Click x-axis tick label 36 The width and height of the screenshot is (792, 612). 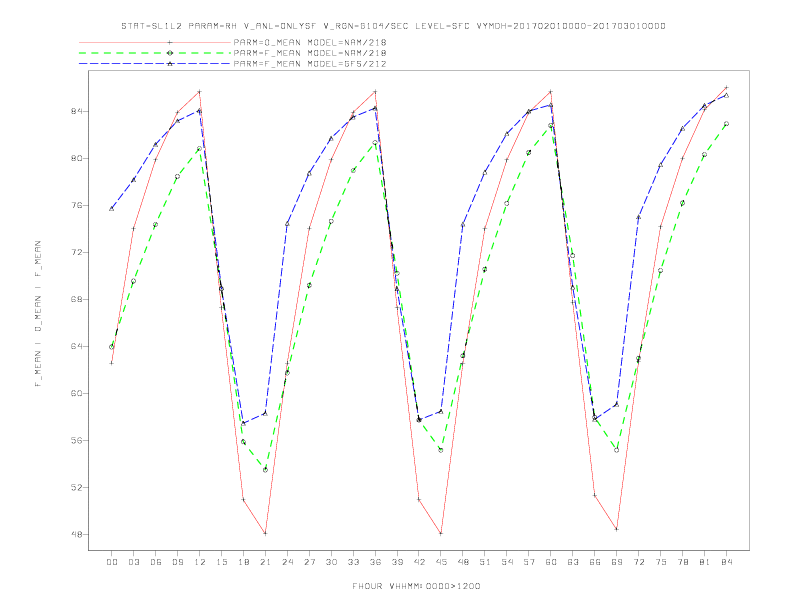[x=375, y=562]
